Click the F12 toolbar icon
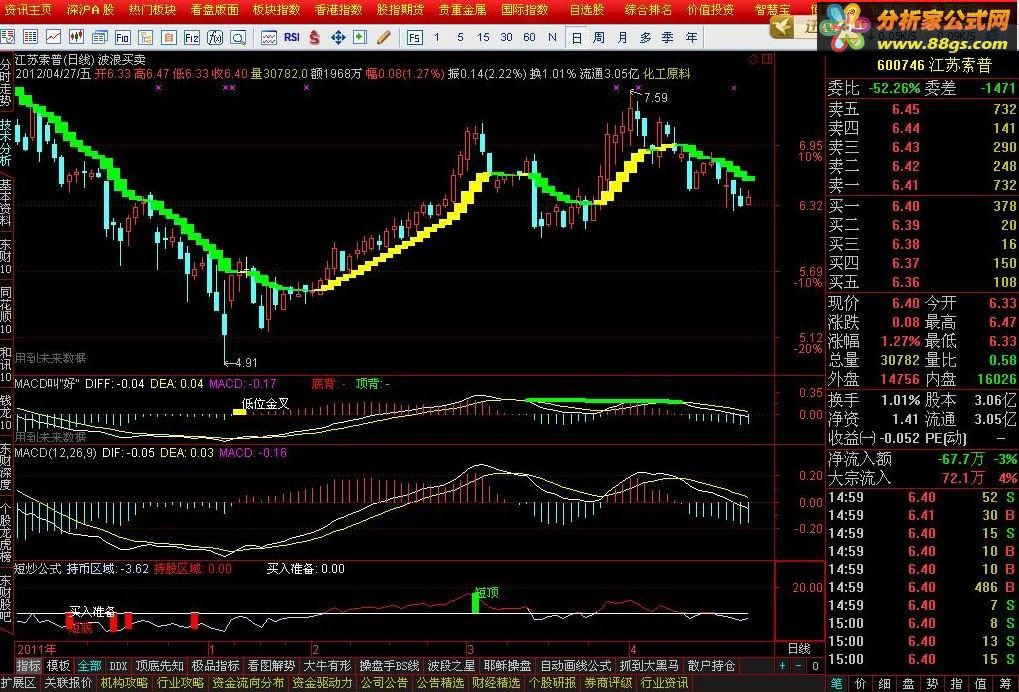 pos(191,37)
